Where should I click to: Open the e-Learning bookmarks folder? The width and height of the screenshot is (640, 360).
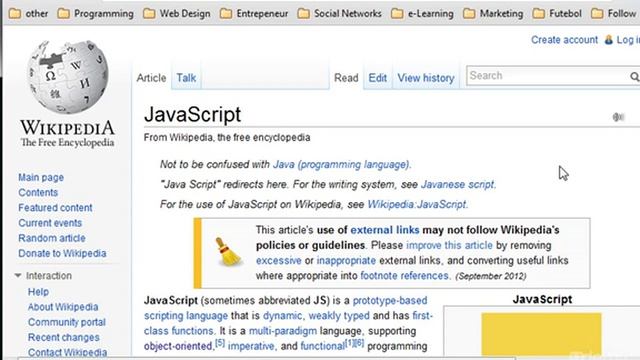[422, 13]
